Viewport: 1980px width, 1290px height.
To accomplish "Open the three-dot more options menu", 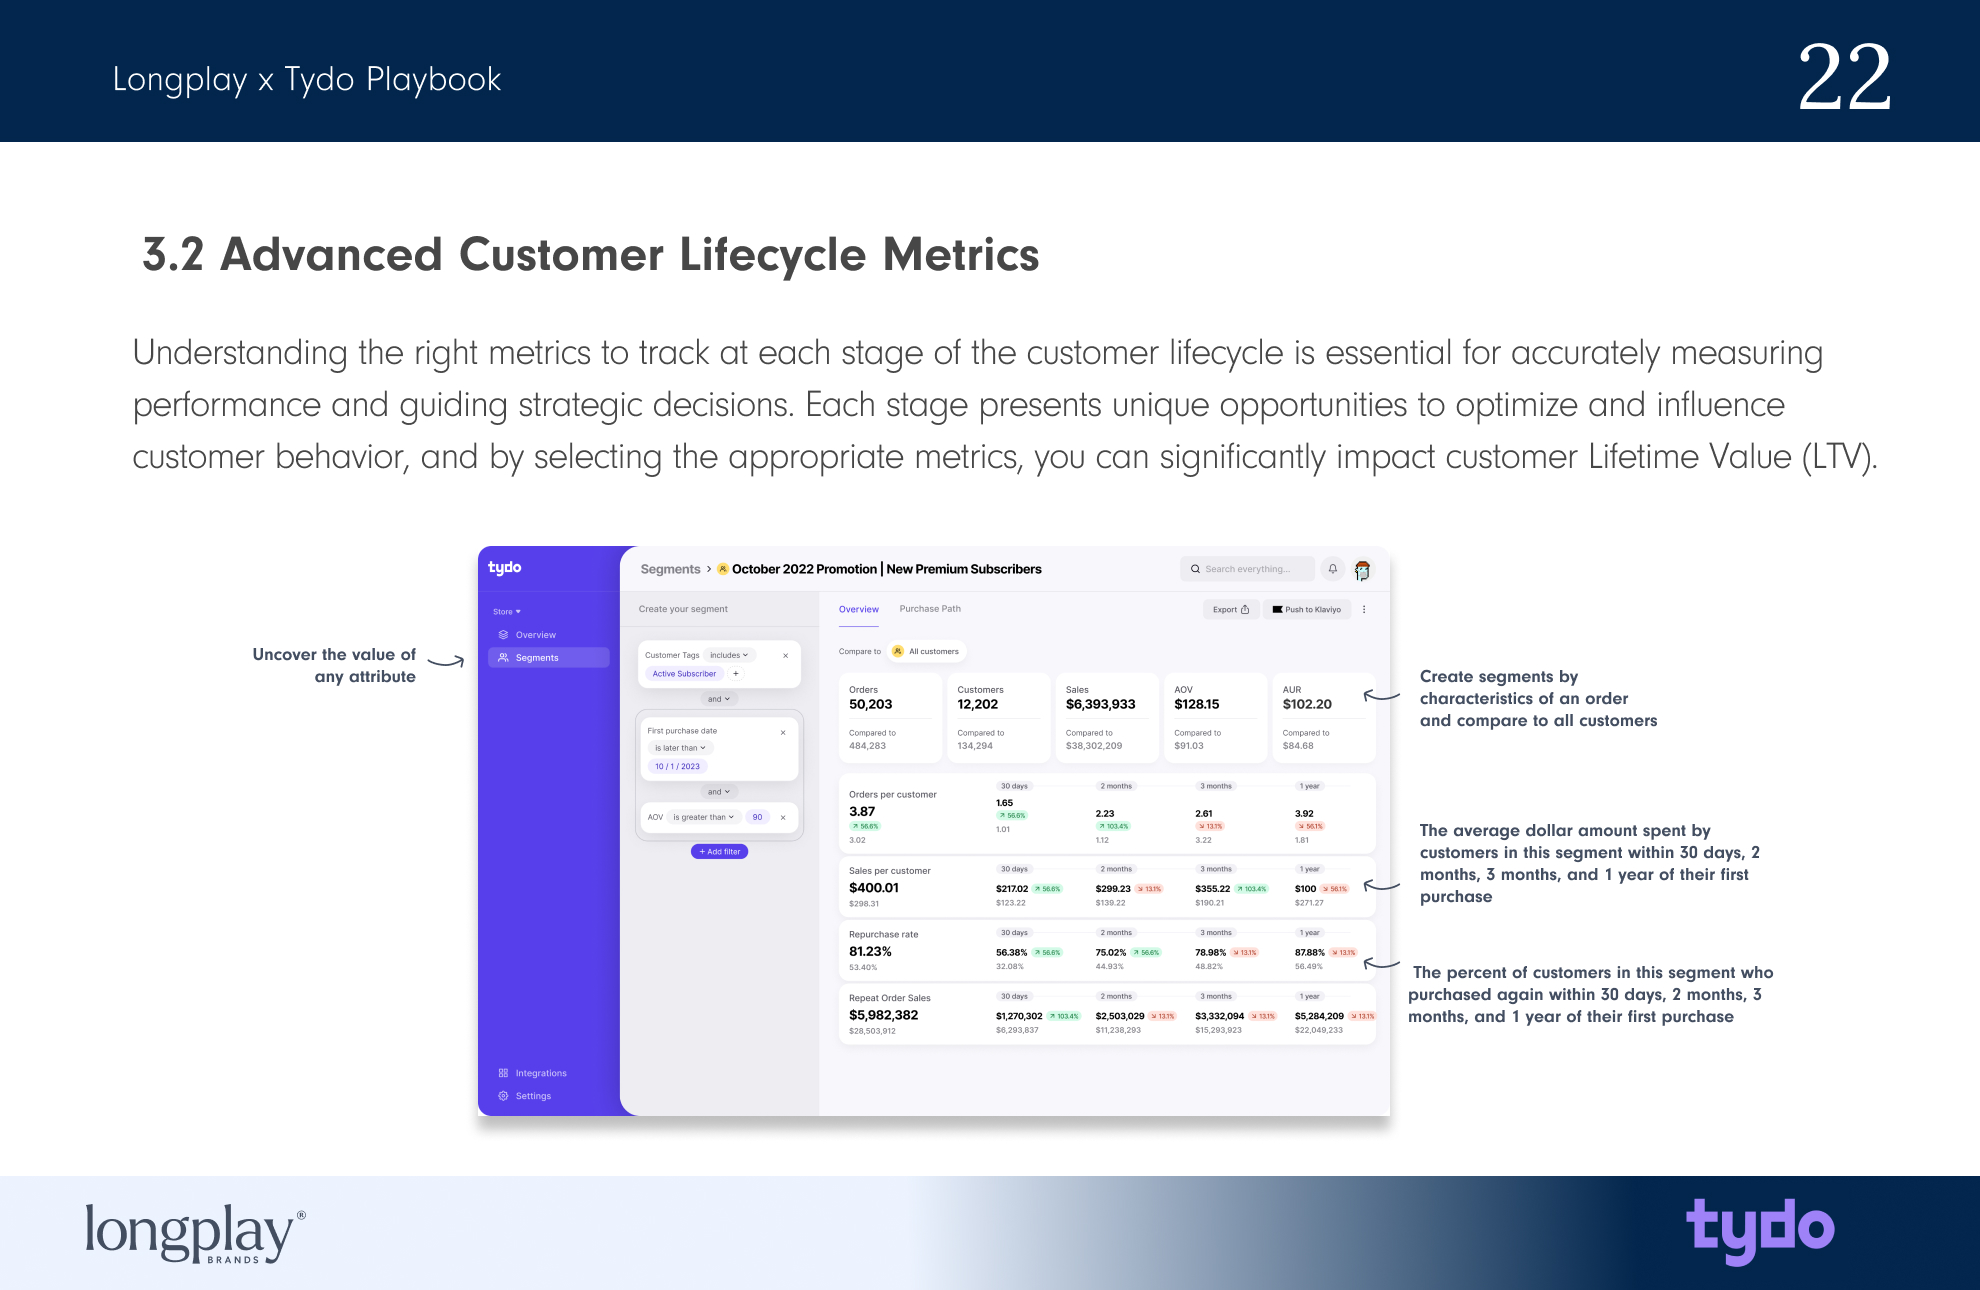I will [1364, 609].
